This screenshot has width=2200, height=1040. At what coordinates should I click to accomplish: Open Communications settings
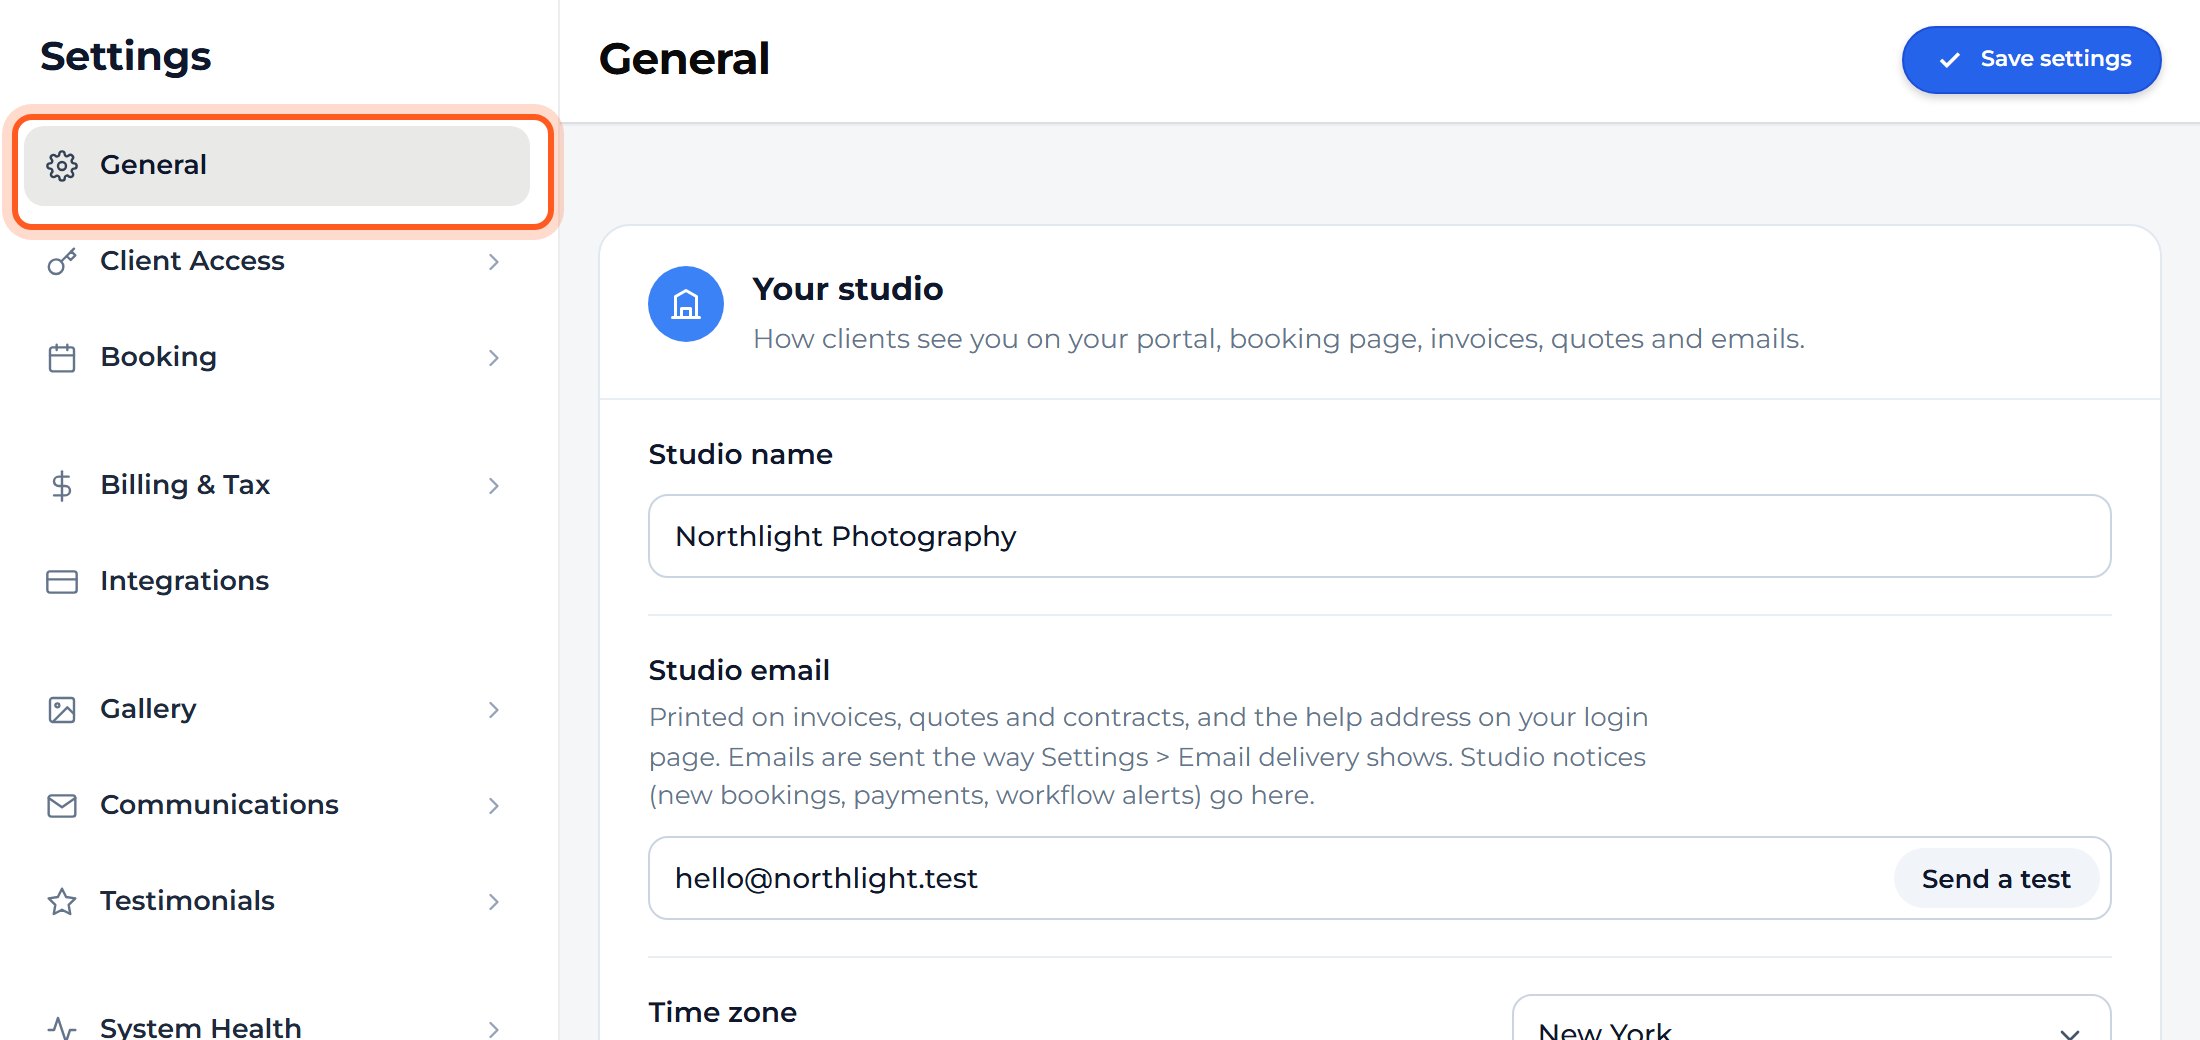coord(277,806)
